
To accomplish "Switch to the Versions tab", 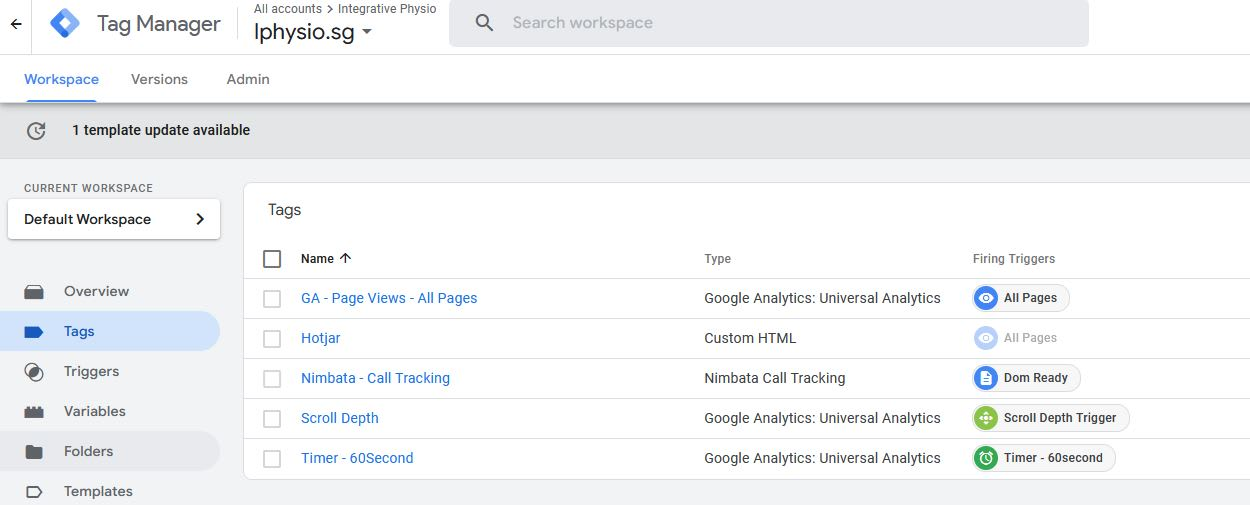I will [x=159, y=79].
